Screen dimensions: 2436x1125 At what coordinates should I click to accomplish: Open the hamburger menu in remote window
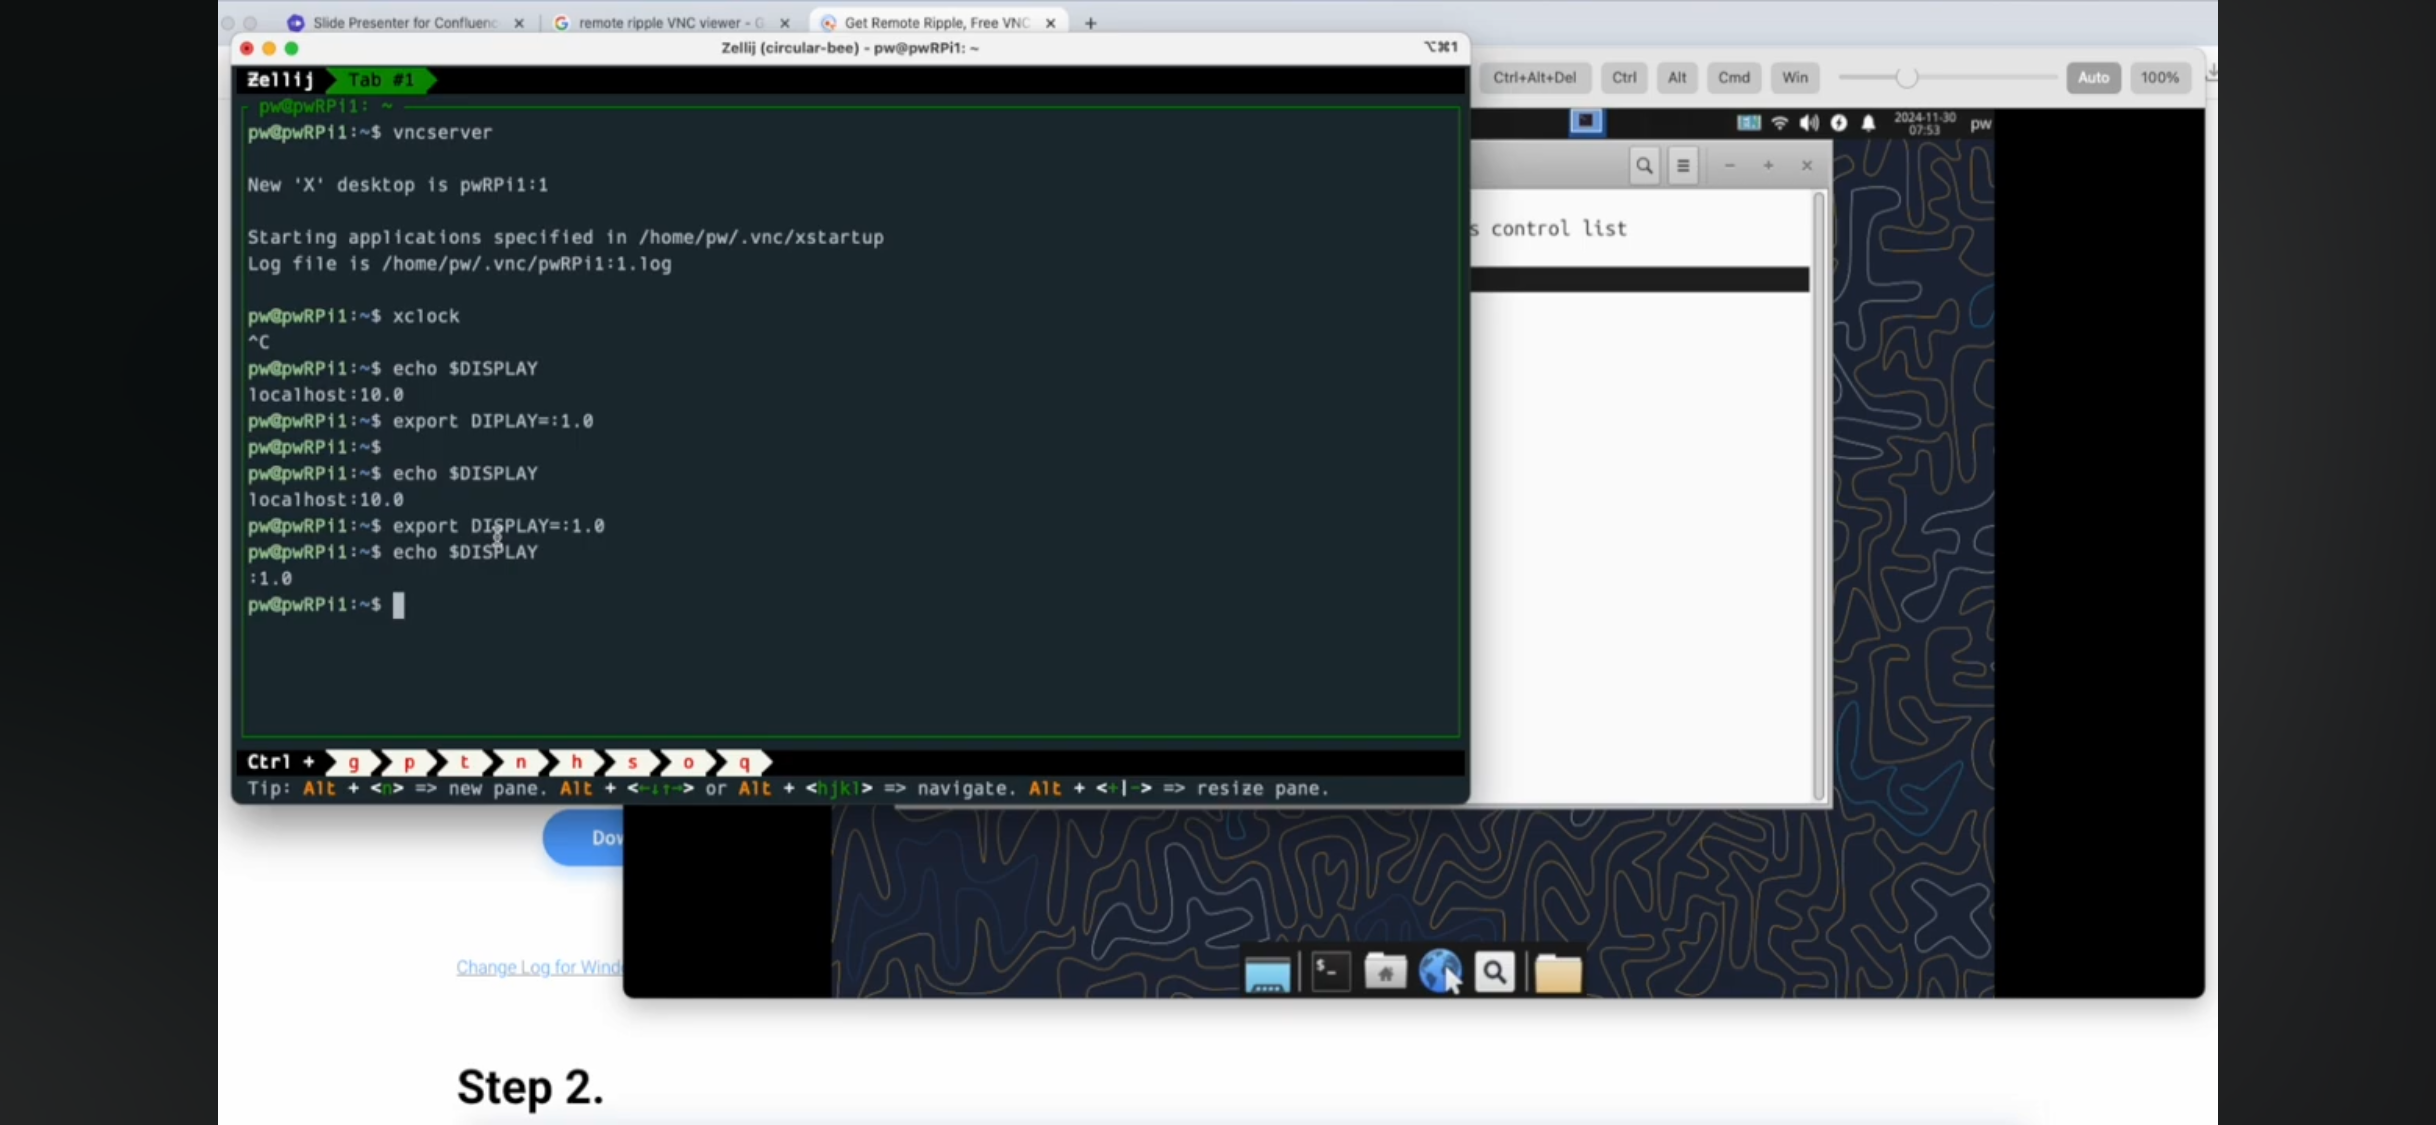click(1683, 166)
